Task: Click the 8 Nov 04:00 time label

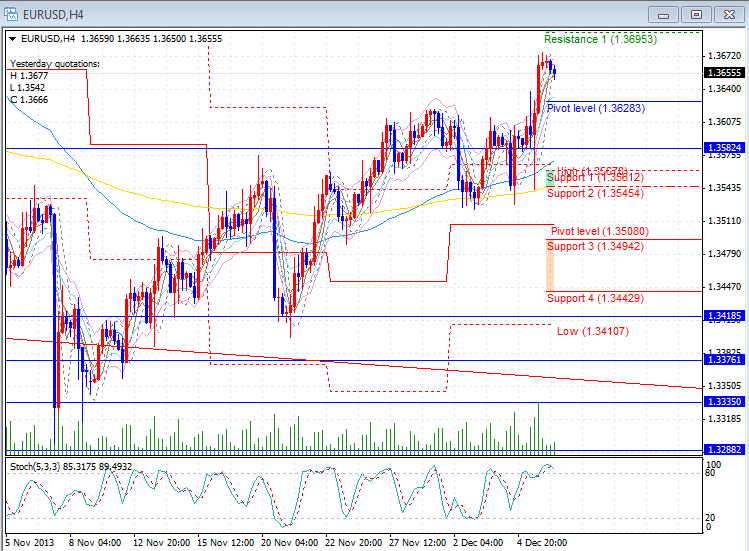Action: coord(95,543)
